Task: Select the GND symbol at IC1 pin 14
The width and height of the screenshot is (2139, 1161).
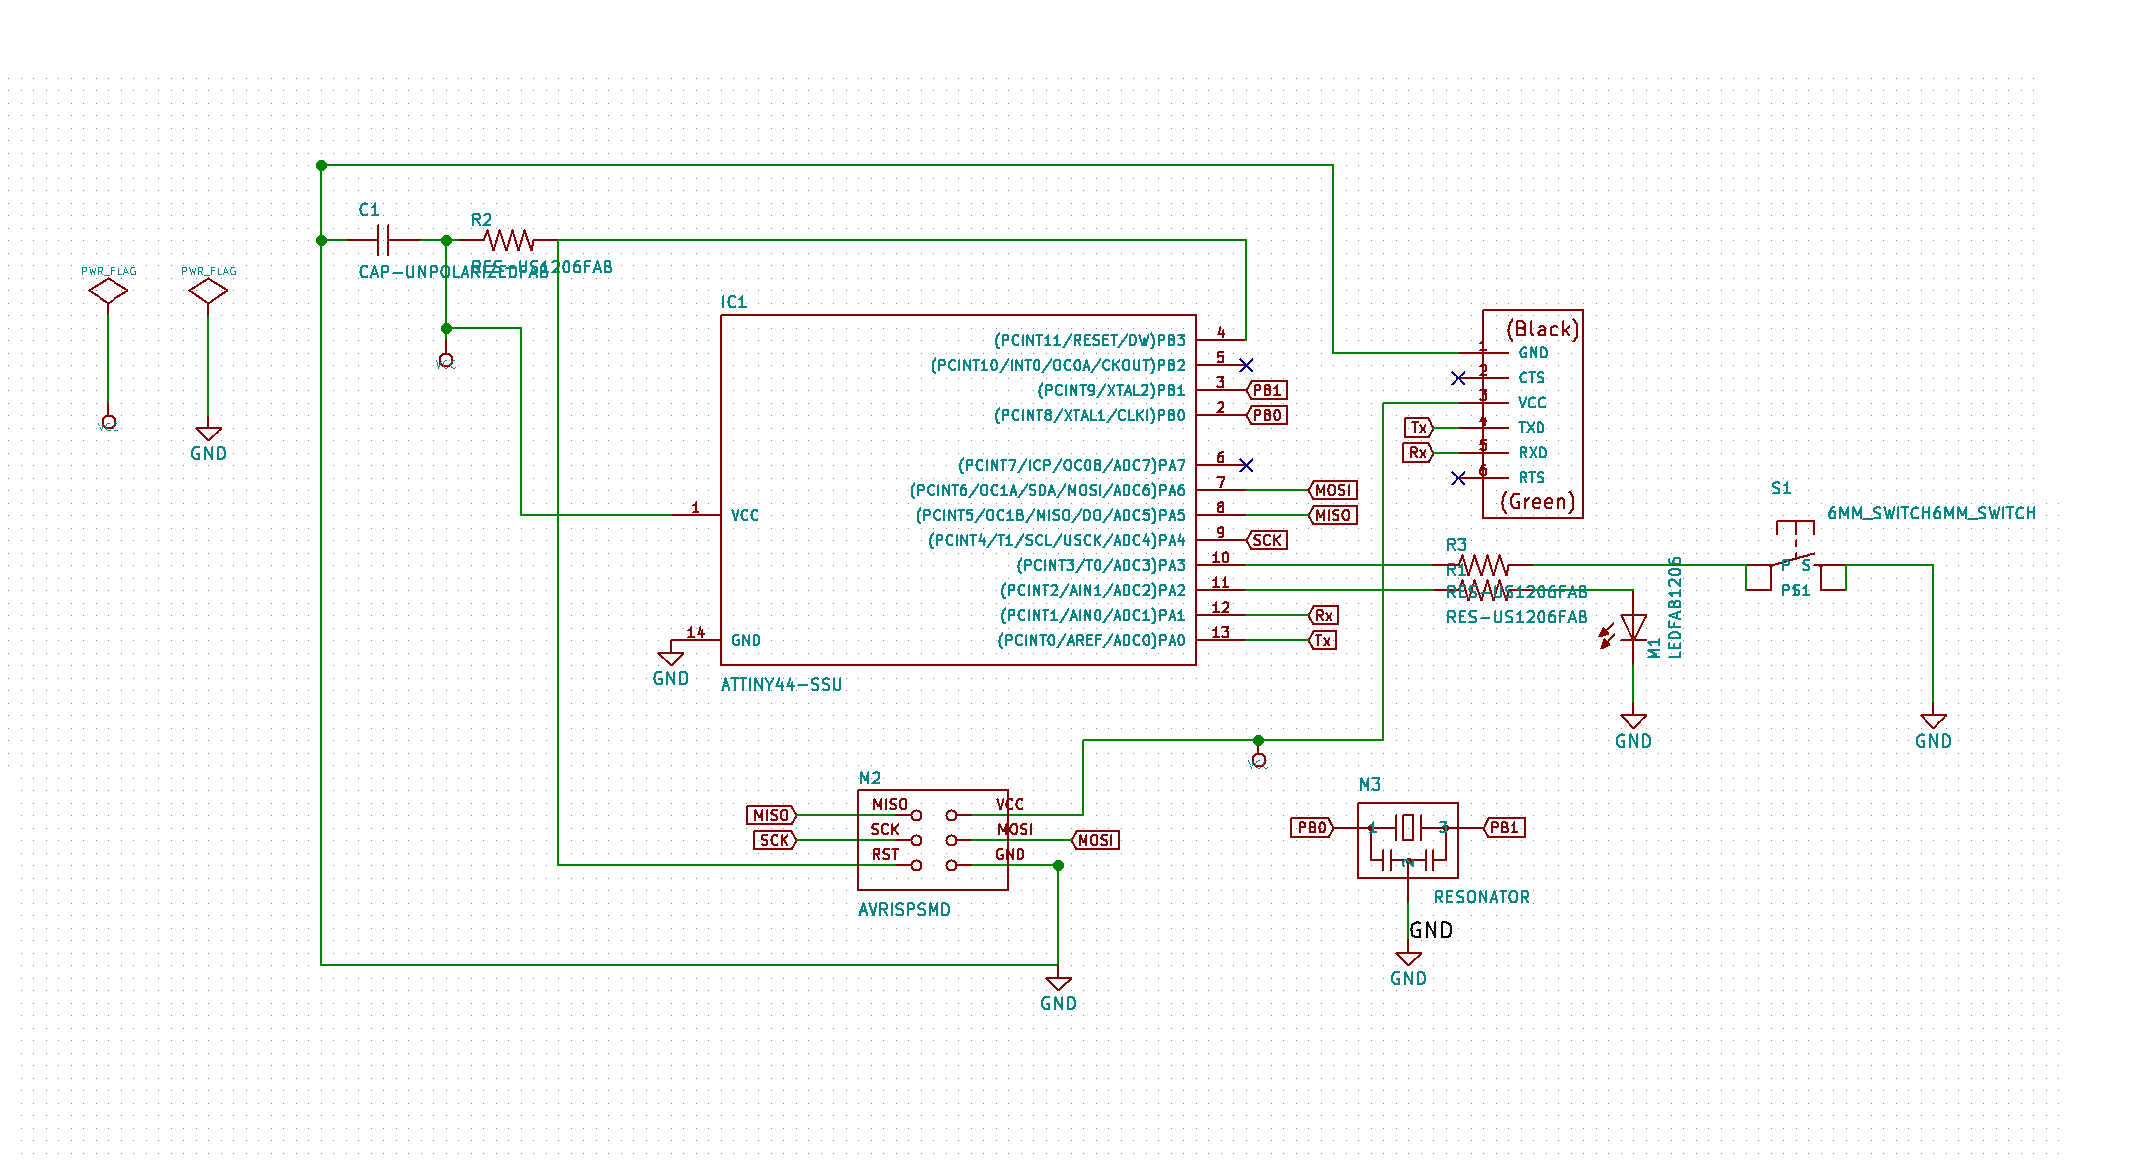Action: (x=671, y=658)
